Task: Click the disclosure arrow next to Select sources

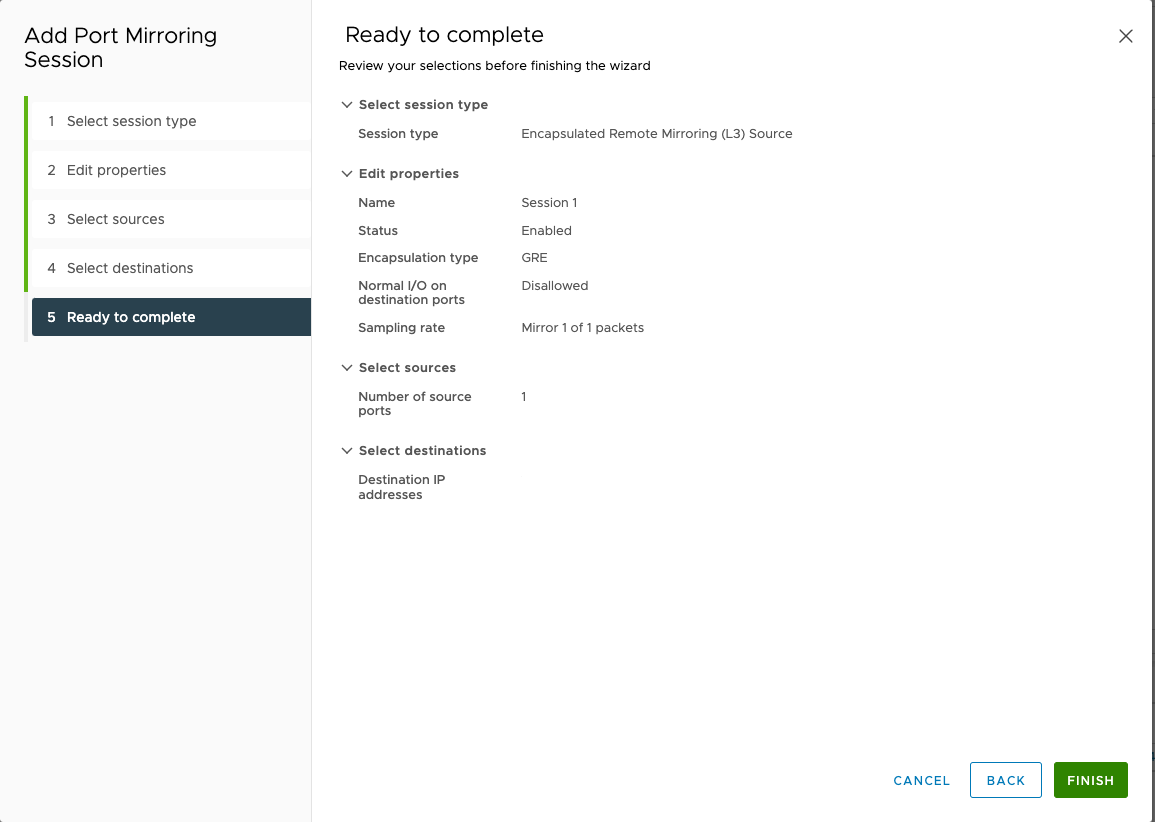Action: point(347,367)
